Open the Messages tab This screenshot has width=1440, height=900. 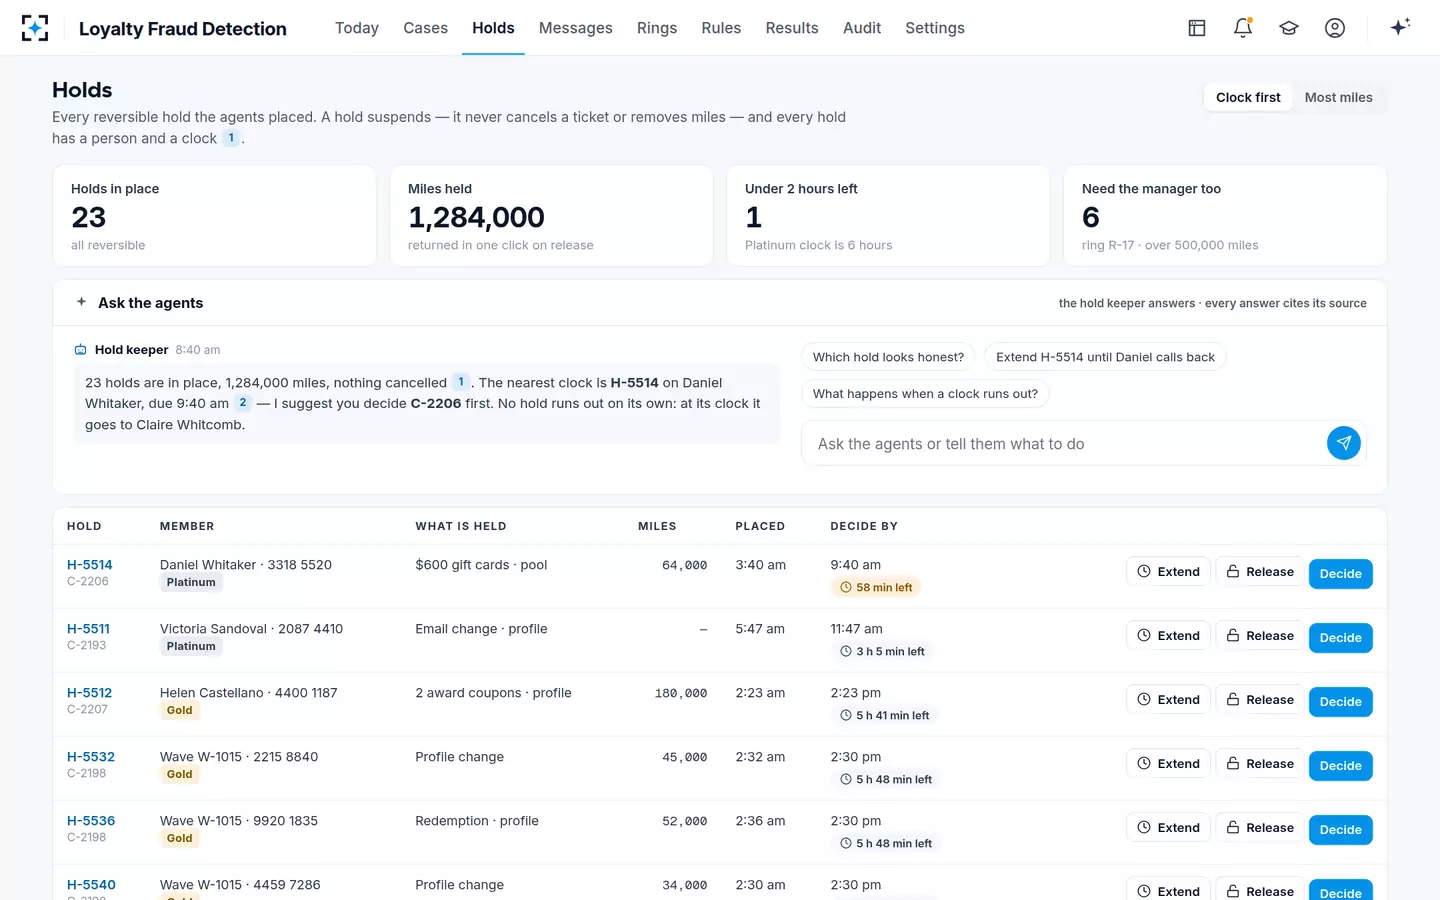coord(575,28)
